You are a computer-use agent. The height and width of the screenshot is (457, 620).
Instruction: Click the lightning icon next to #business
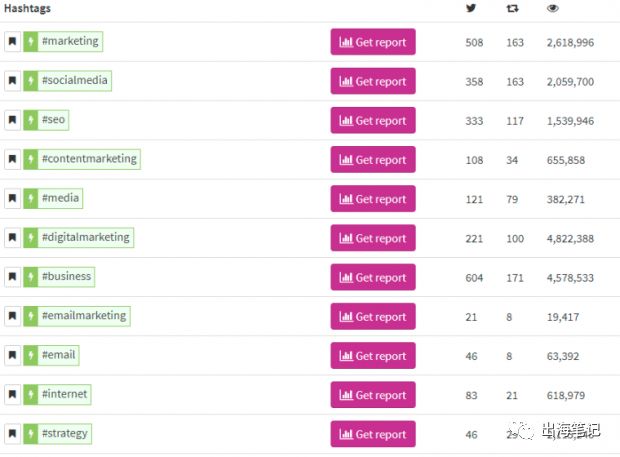(30, 277)
